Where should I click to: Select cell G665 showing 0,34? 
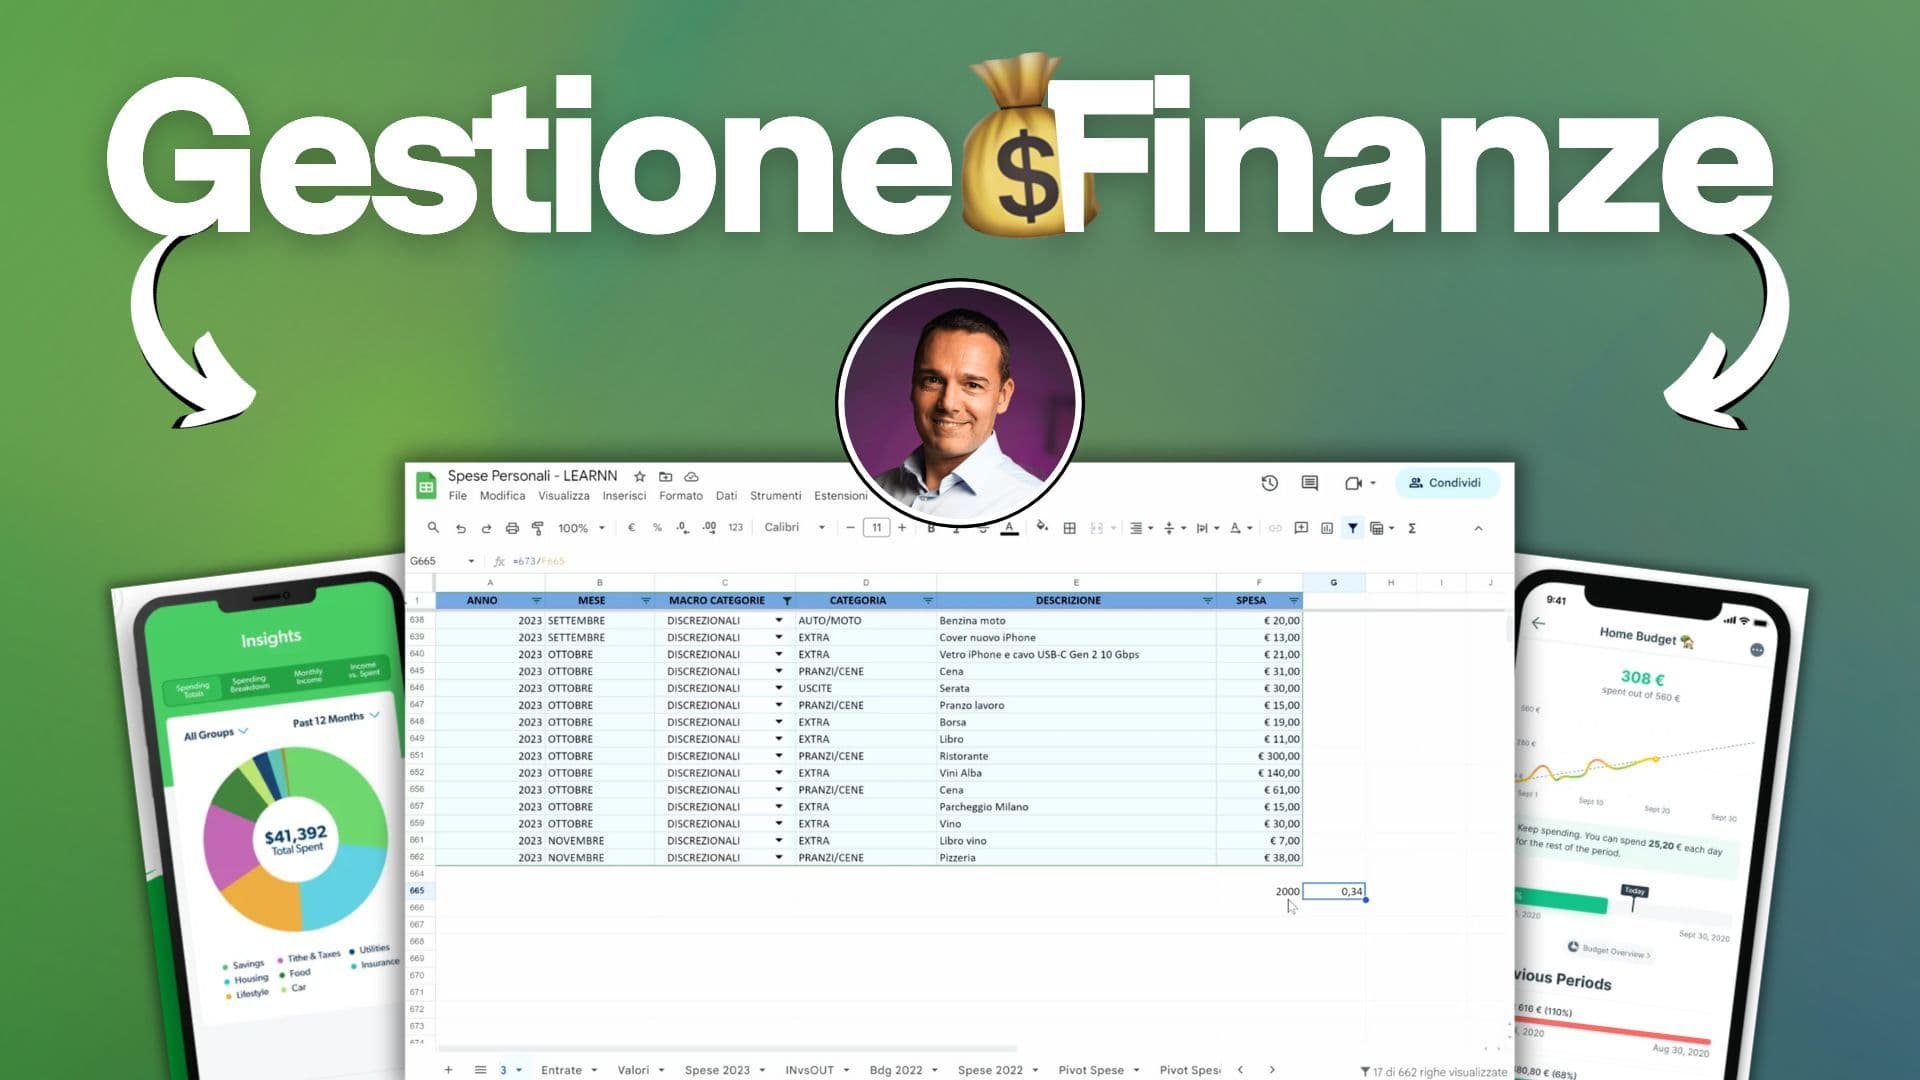tap(1334, 891)
